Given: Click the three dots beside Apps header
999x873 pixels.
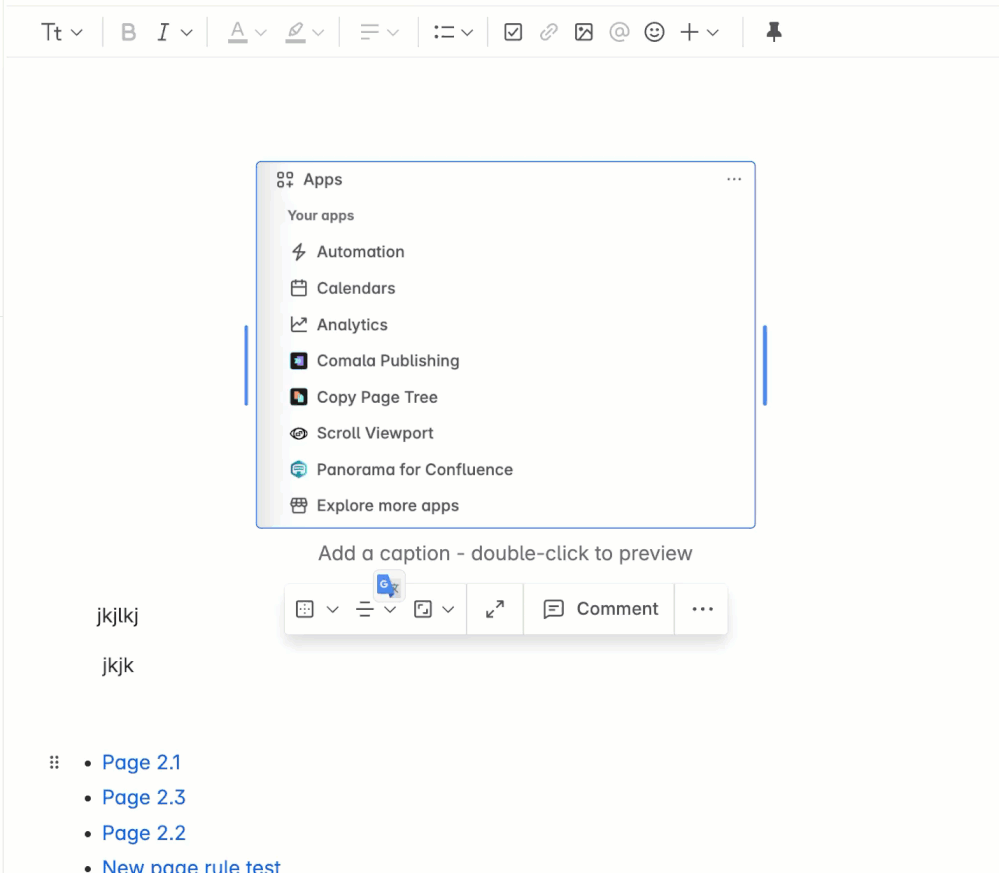Looking at the screenshot, I should pos(734,179).
